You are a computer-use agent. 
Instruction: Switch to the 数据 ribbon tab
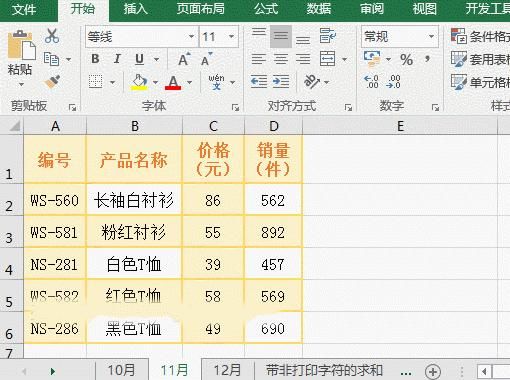point(319,9)
